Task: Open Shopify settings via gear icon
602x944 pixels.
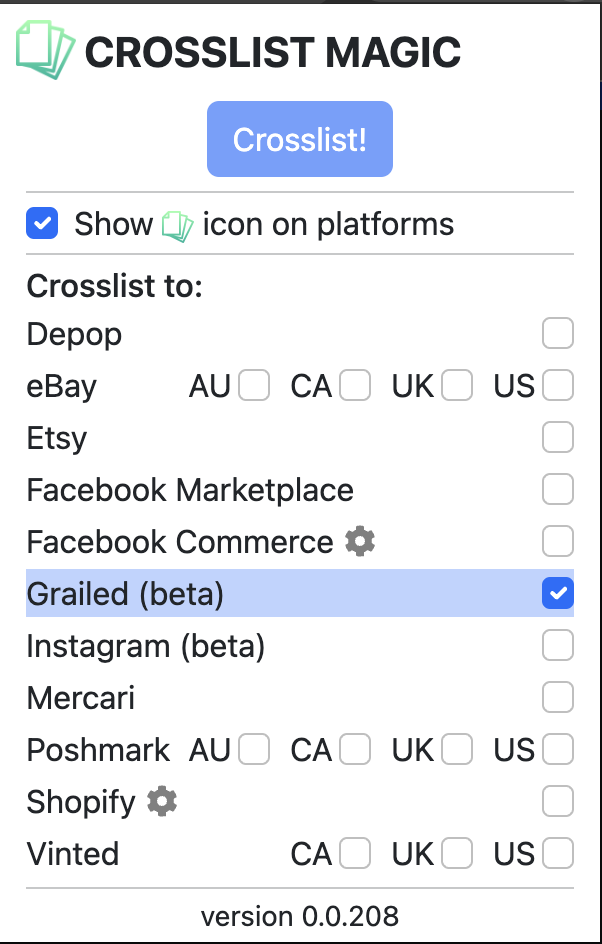Action: click(x=161, y=801)
